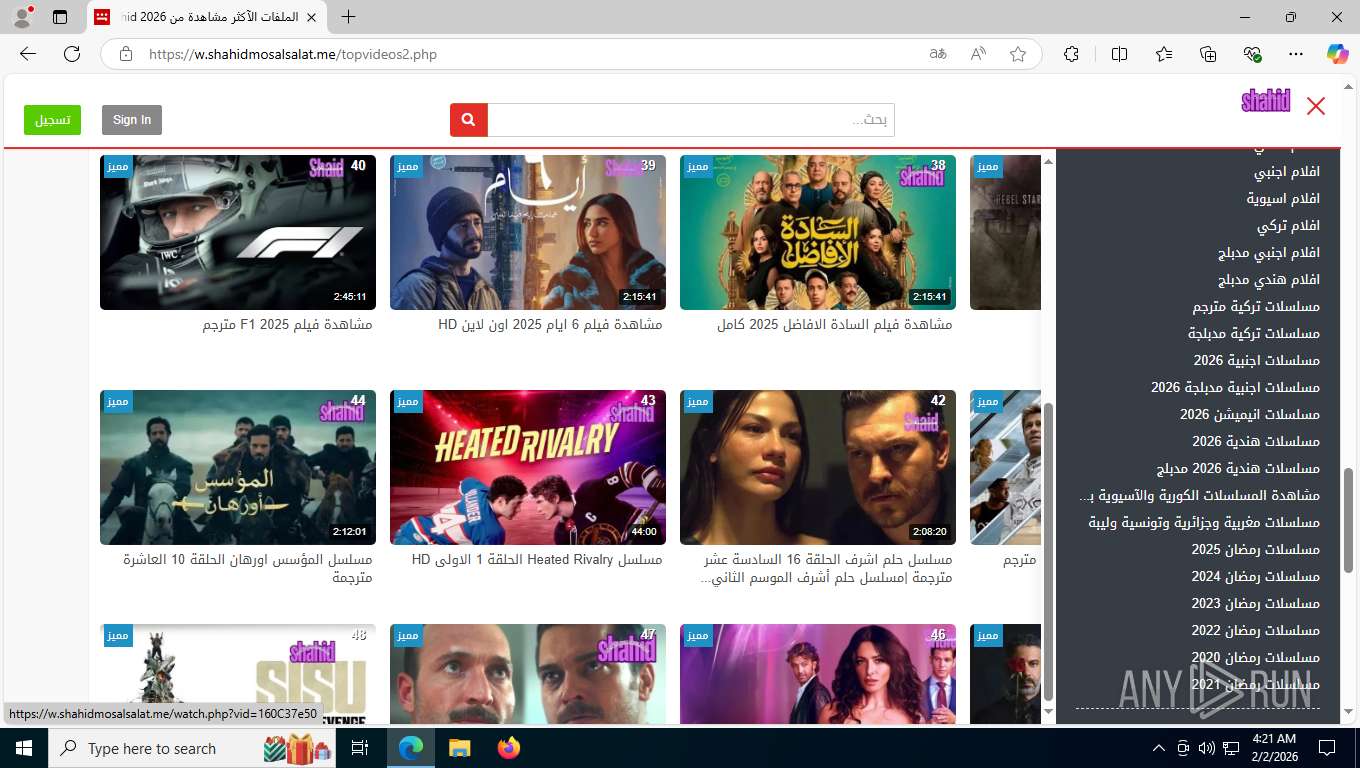1360x768 pixels.
Task: Open the volume icon in the system tray
Action: click(x=1206, y=748)
